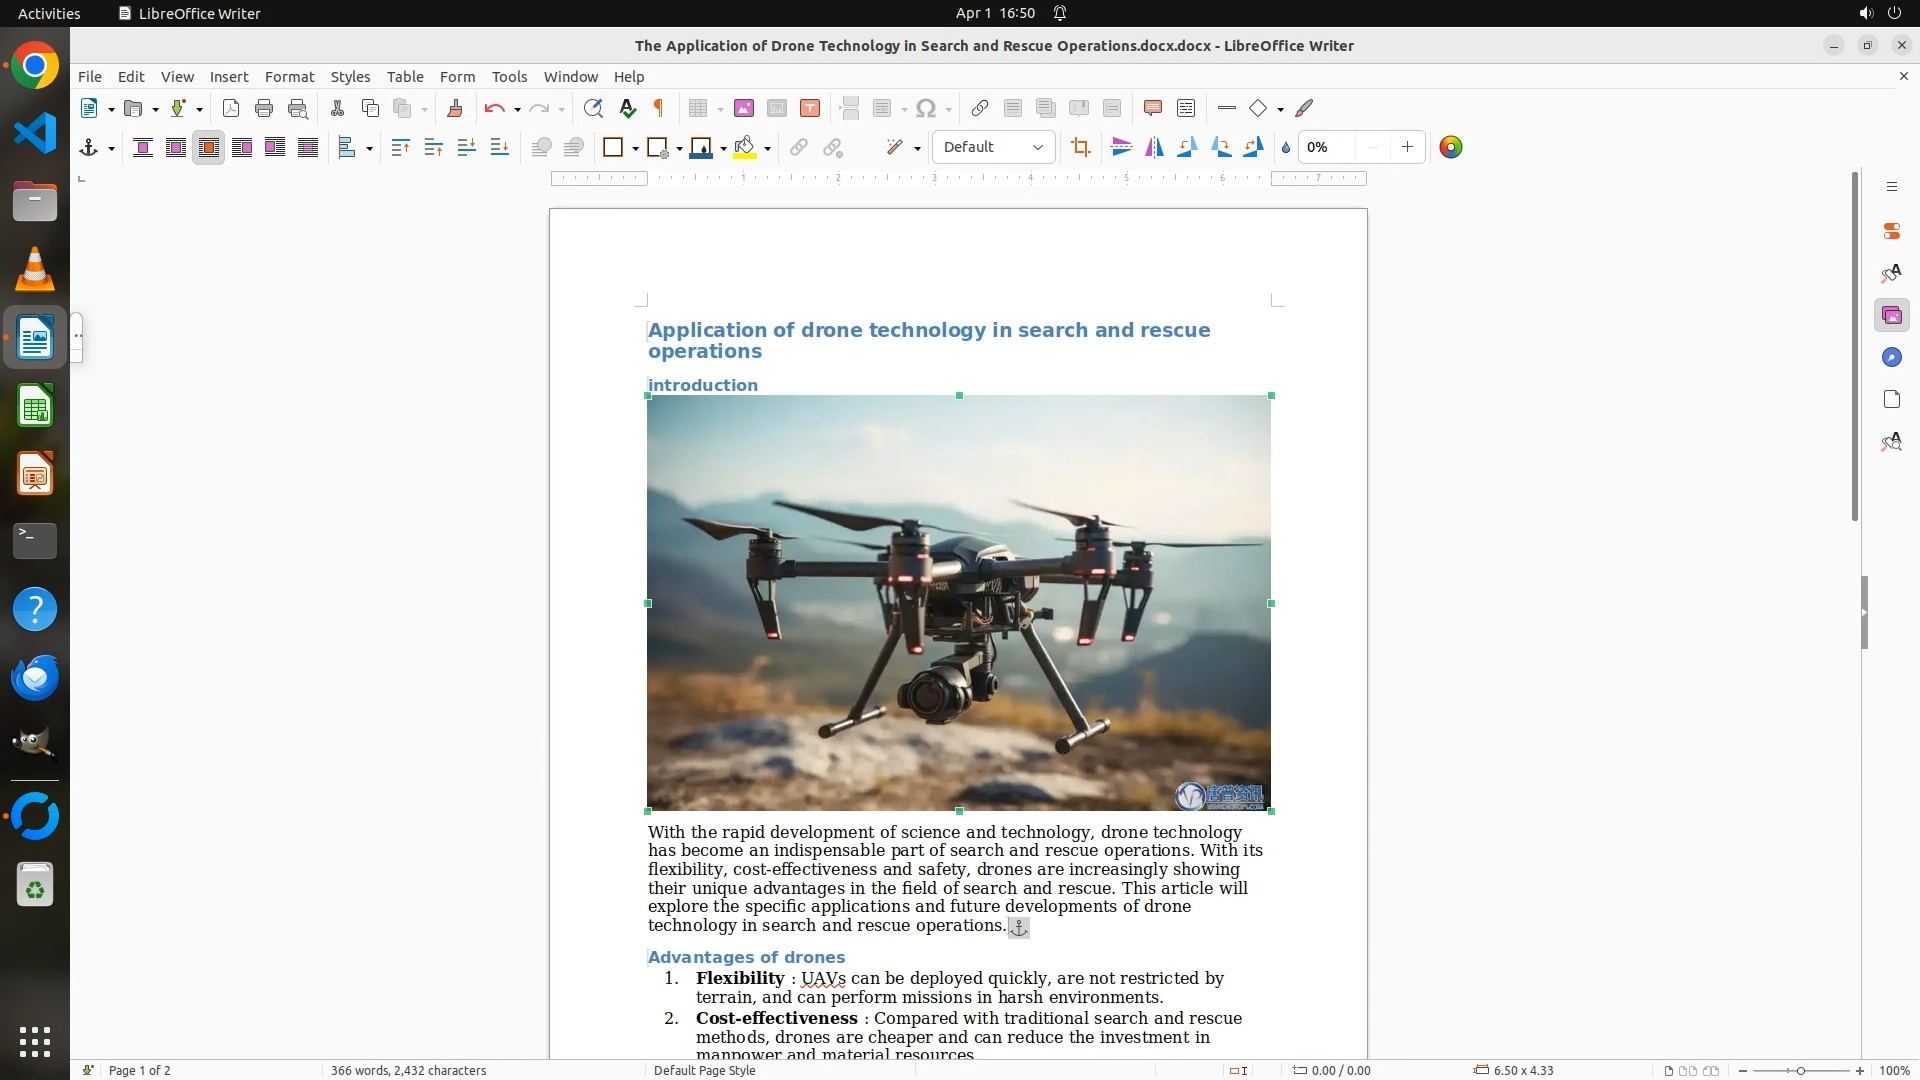Click the Insert Image icon
Viewport: 1920px width, 1080px height.
click(744, 109)
